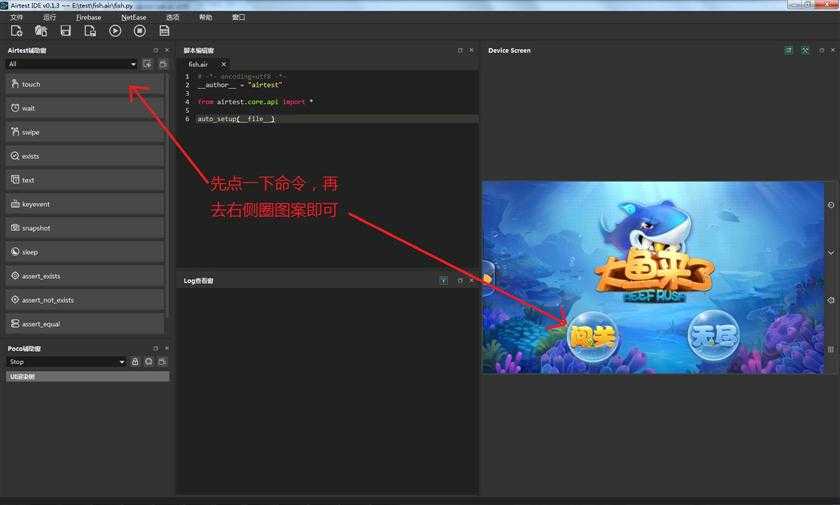The width and height of the screenshot is (840, 505).
Task: Open the 文件 menu
Action: click(17, 17)
